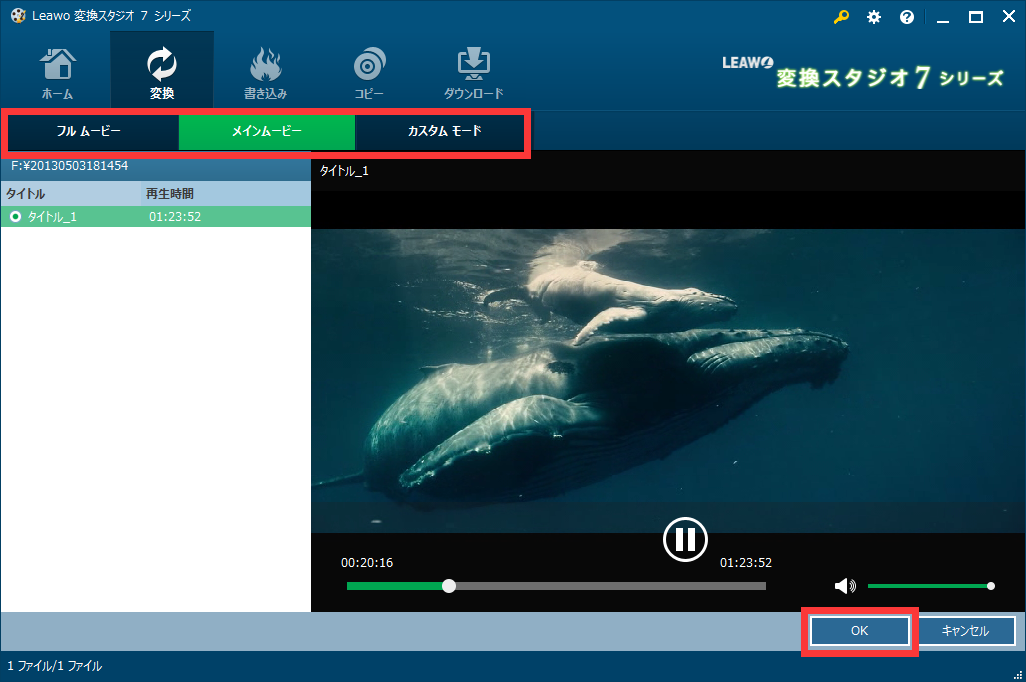Mute audio using the speaker icon
Screen dimensions: 1026x682
(x=845, y=586)
